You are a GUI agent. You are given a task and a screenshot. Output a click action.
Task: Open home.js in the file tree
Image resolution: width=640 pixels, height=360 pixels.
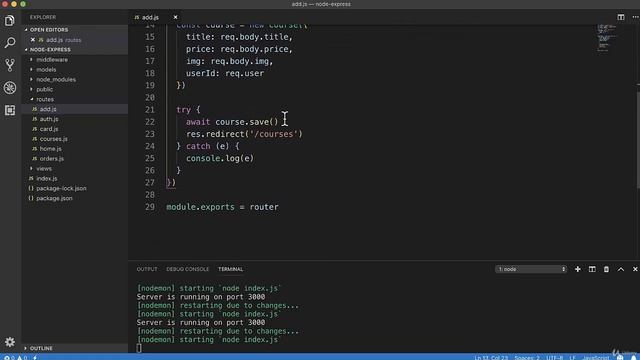tap(51, 149)
